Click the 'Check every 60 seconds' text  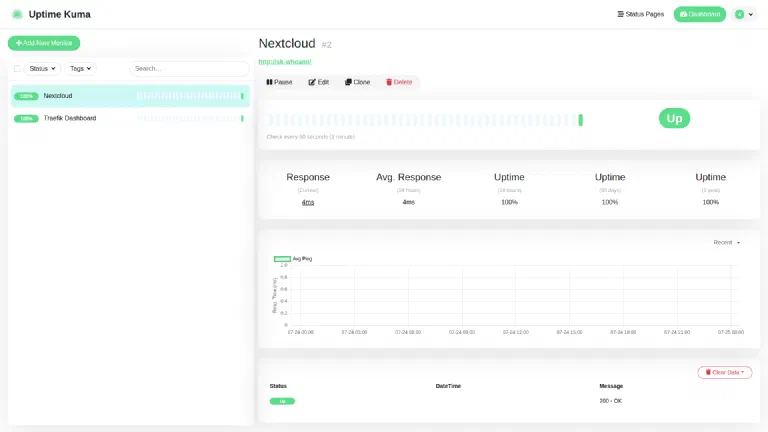coord(311,137)
